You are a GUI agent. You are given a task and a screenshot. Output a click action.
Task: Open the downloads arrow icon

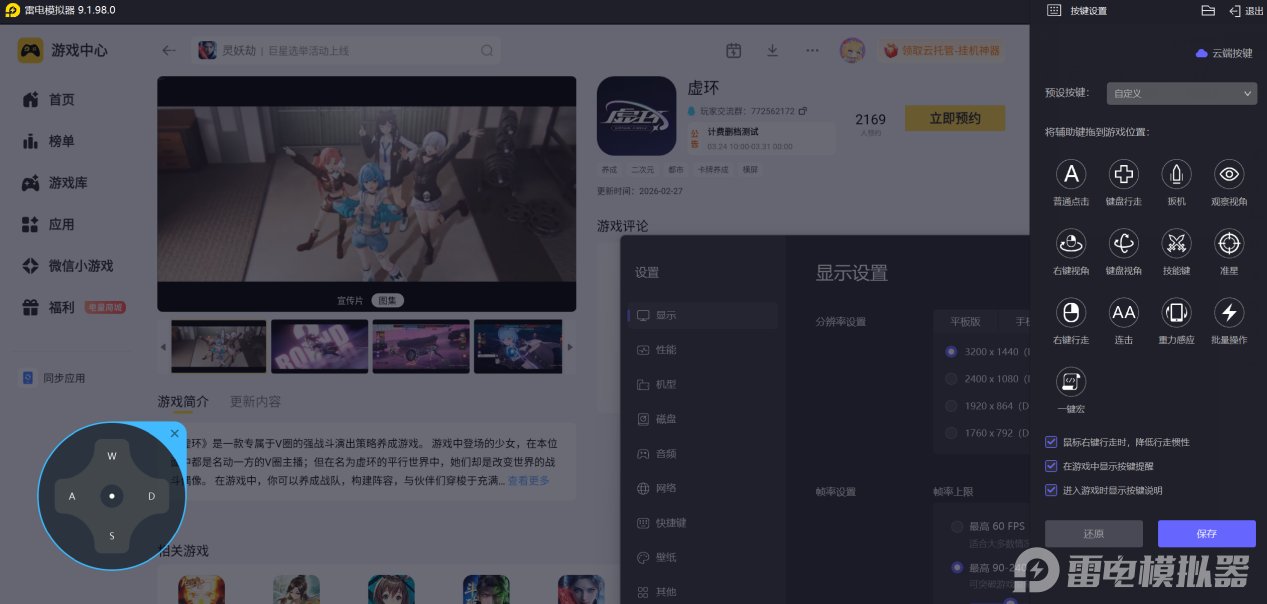tap(772, 50)
